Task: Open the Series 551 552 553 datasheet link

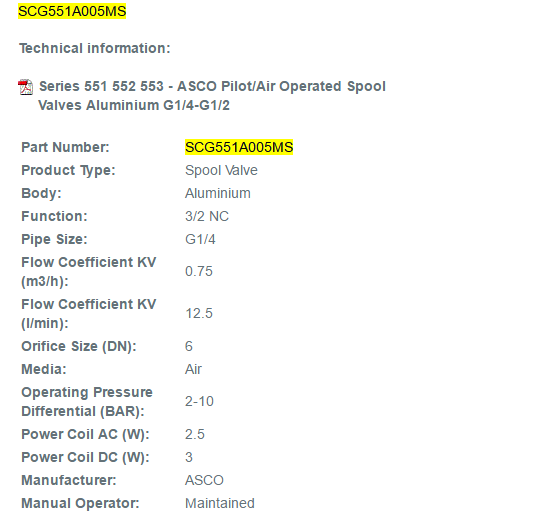Action: coord(212,96)
